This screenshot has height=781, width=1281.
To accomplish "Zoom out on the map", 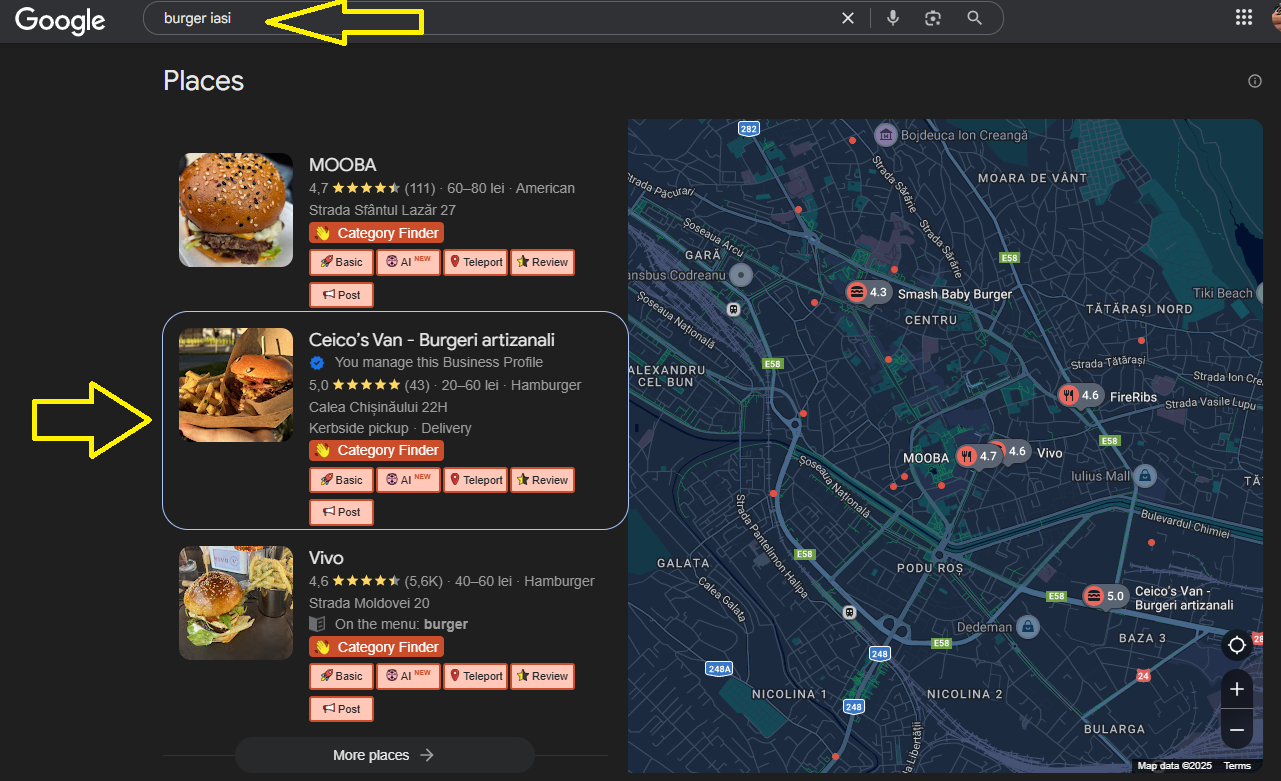I will click(x=1237, y=730).
